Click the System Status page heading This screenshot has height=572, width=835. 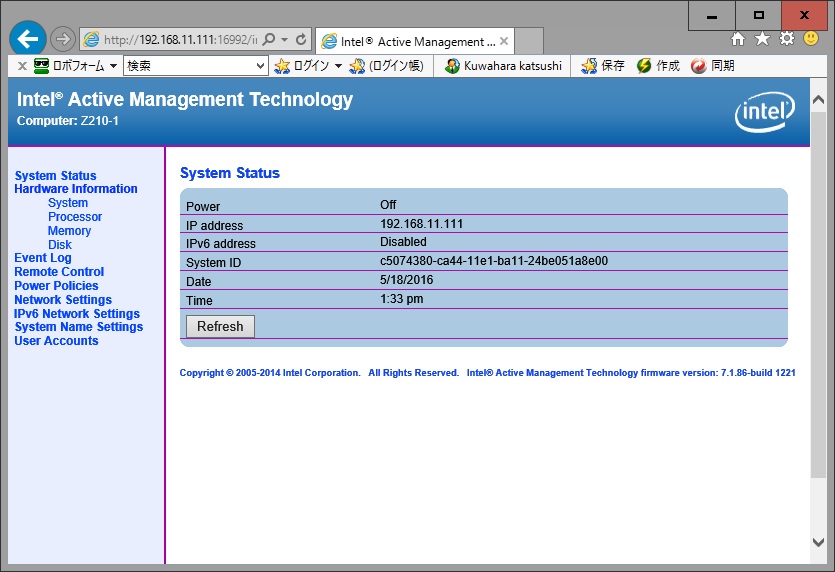tap(230, 173)
